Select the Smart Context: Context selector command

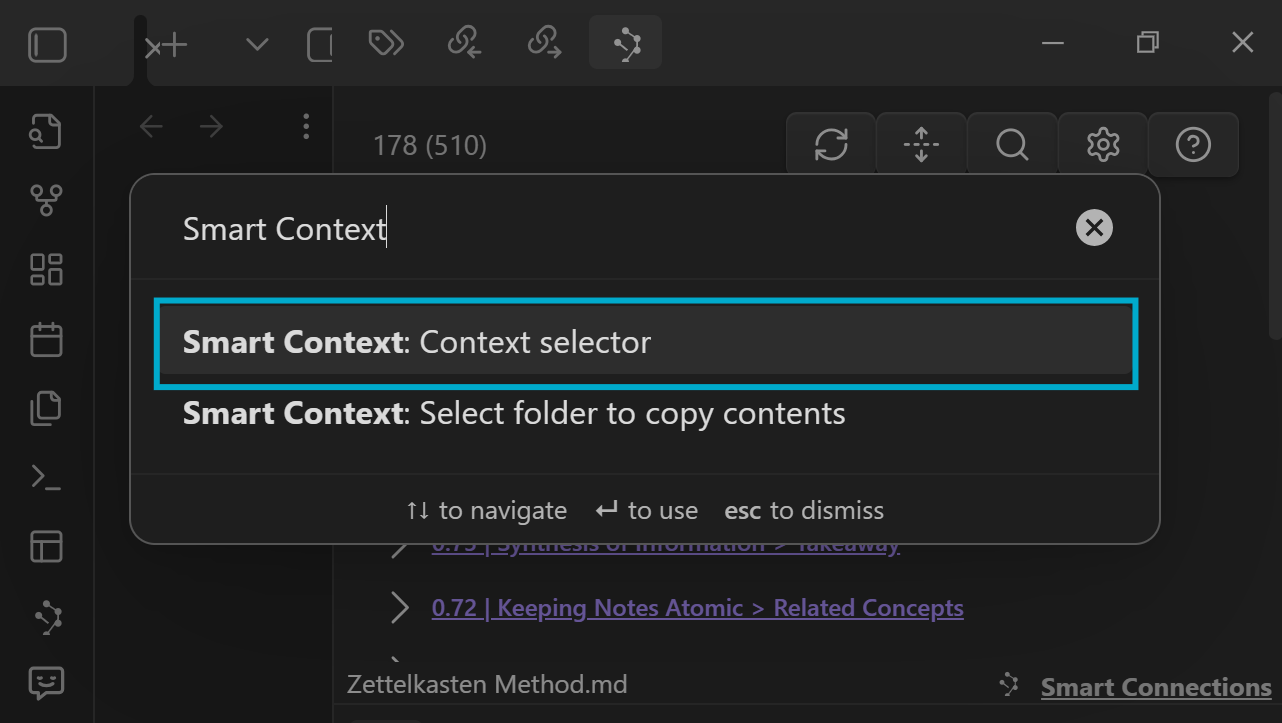click(x=646, y=342)
